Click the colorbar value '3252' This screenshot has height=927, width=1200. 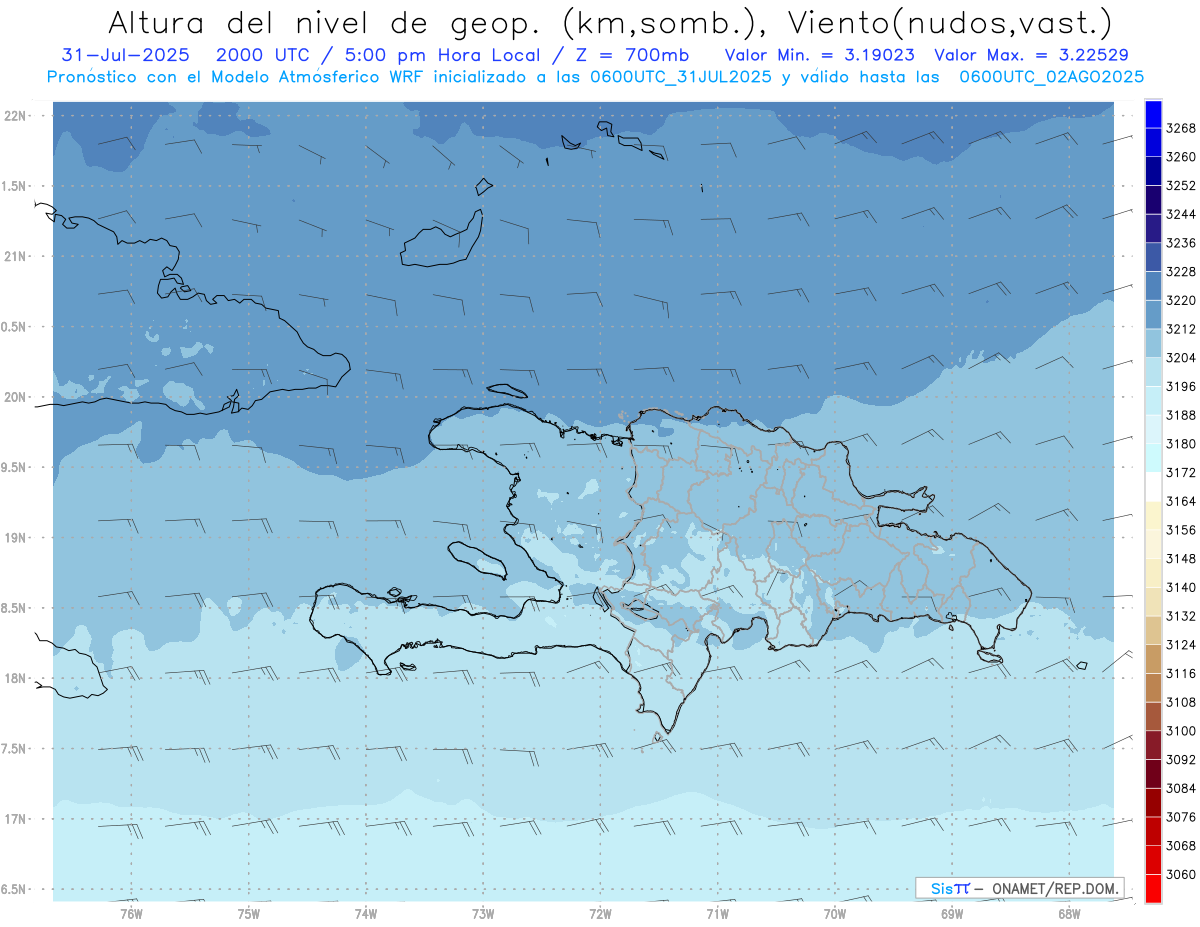(x=1181, y=186)
